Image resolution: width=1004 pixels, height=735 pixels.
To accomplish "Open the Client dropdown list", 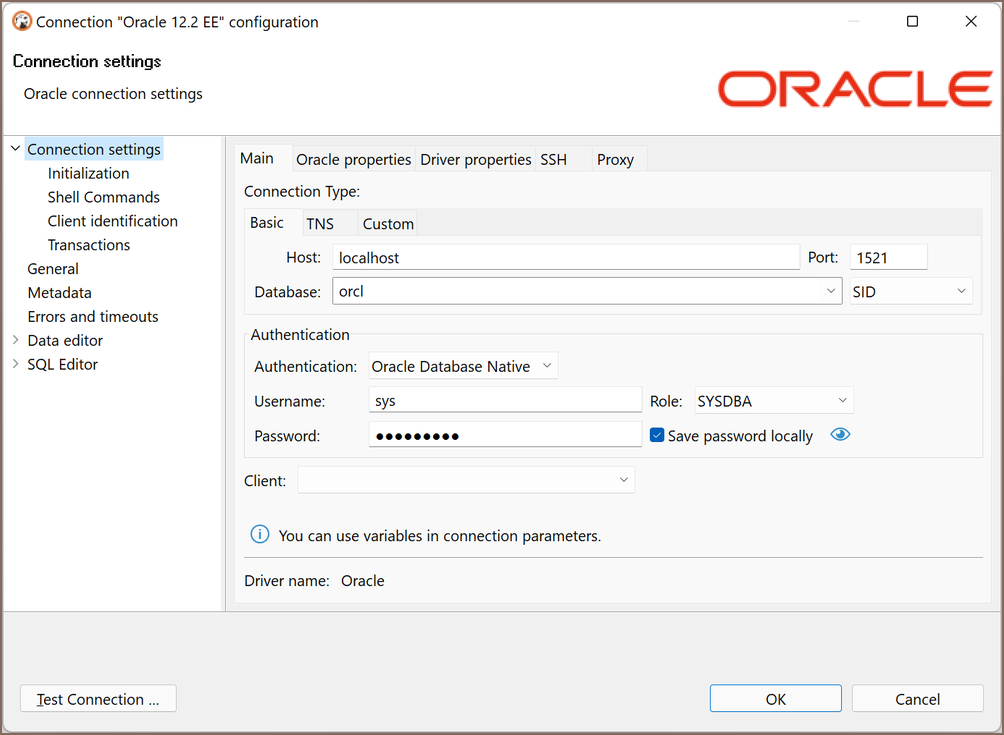I will tap(466, 480).
